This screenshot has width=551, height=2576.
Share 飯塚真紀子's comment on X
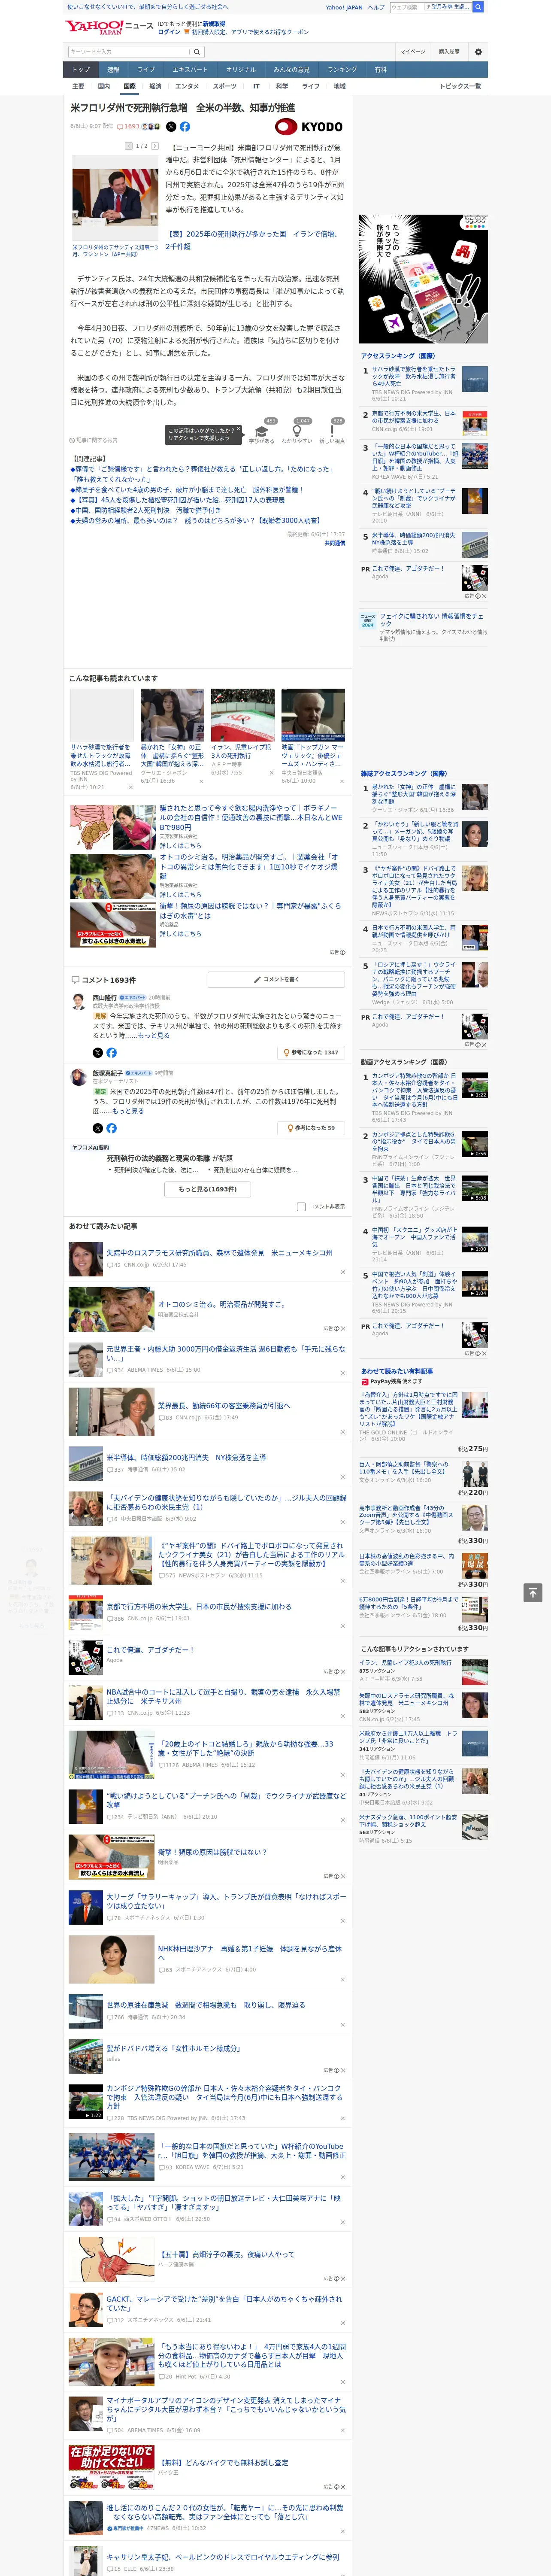[x=97, y=1128]
